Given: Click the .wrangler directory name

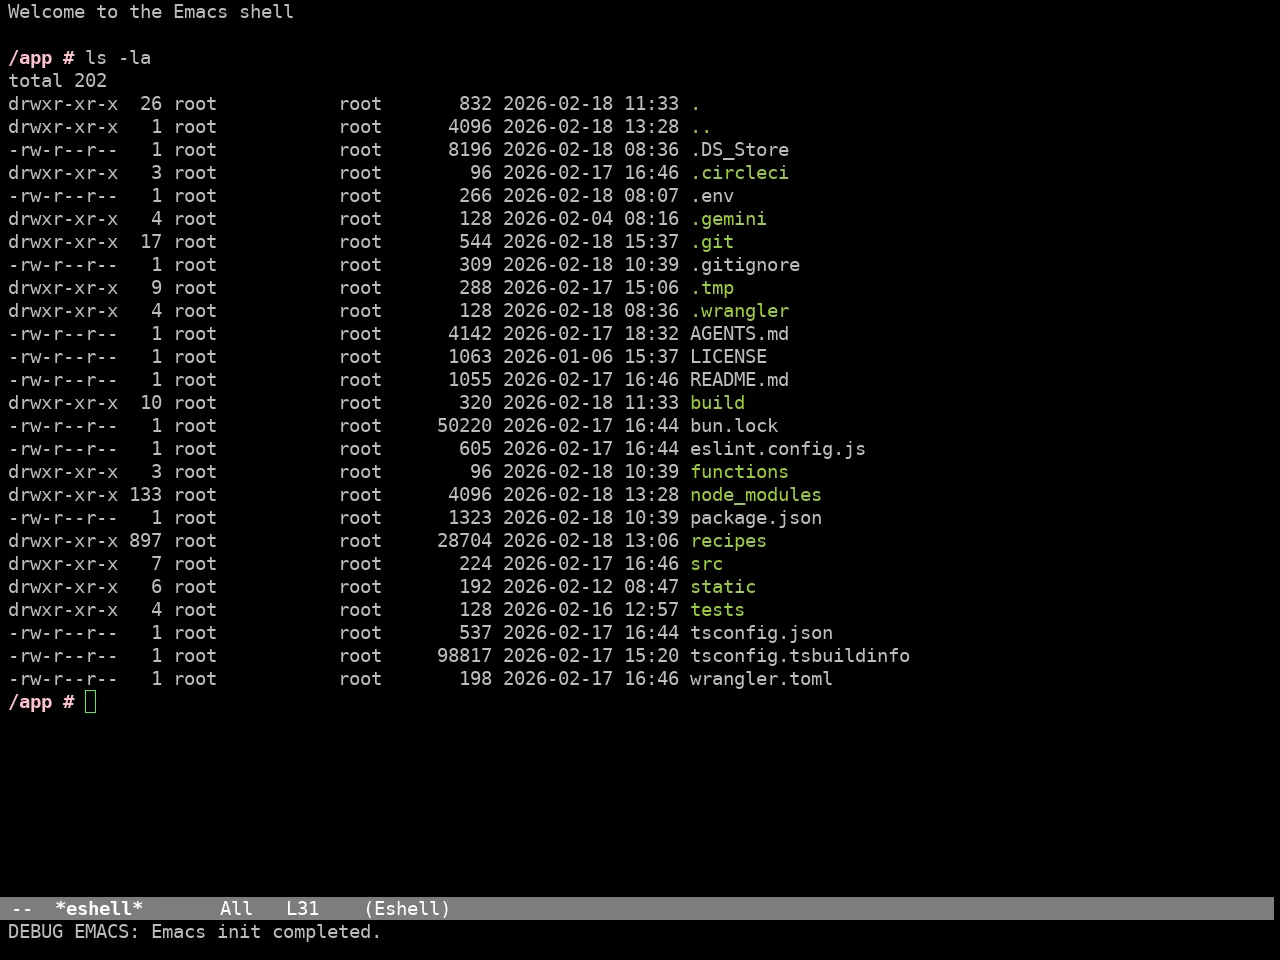Looking at the screenshot, I should click(x=739, y=311).
